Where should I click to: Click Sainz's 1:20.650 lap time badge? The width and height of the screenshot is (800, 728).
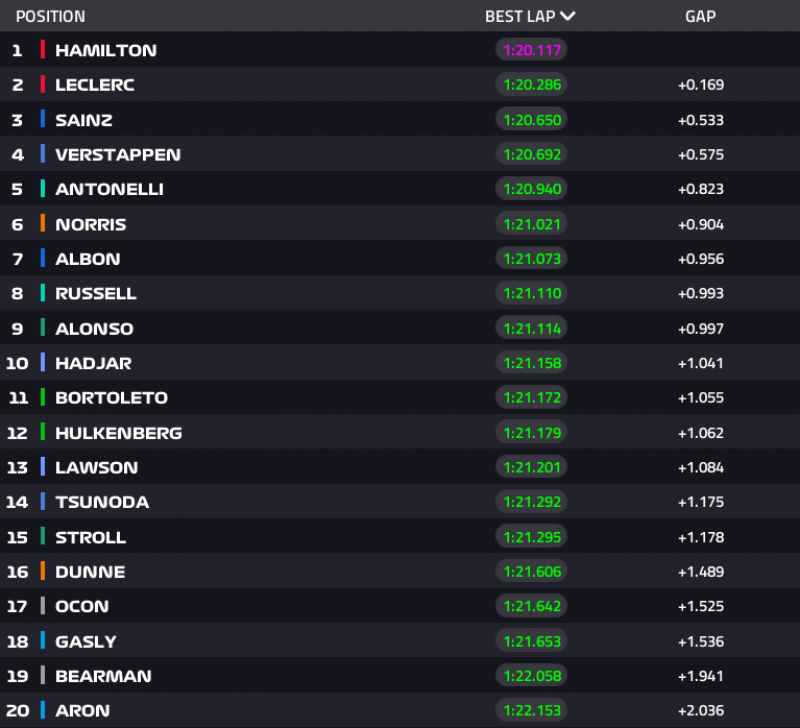tap(531, 120)
